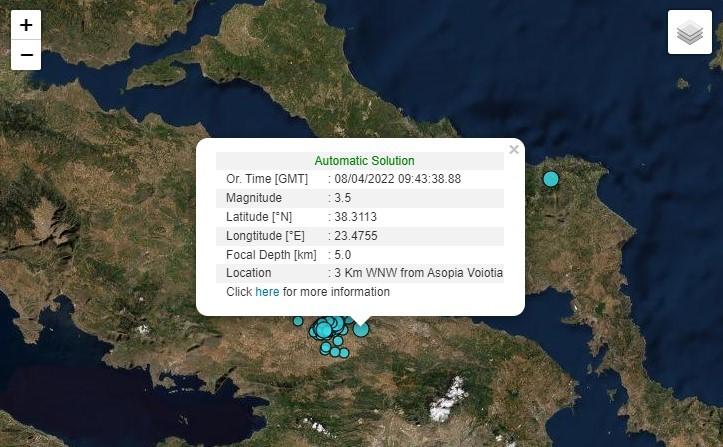
Task: Select the earthquake marker under the popup tip
Action: point(361,329)
